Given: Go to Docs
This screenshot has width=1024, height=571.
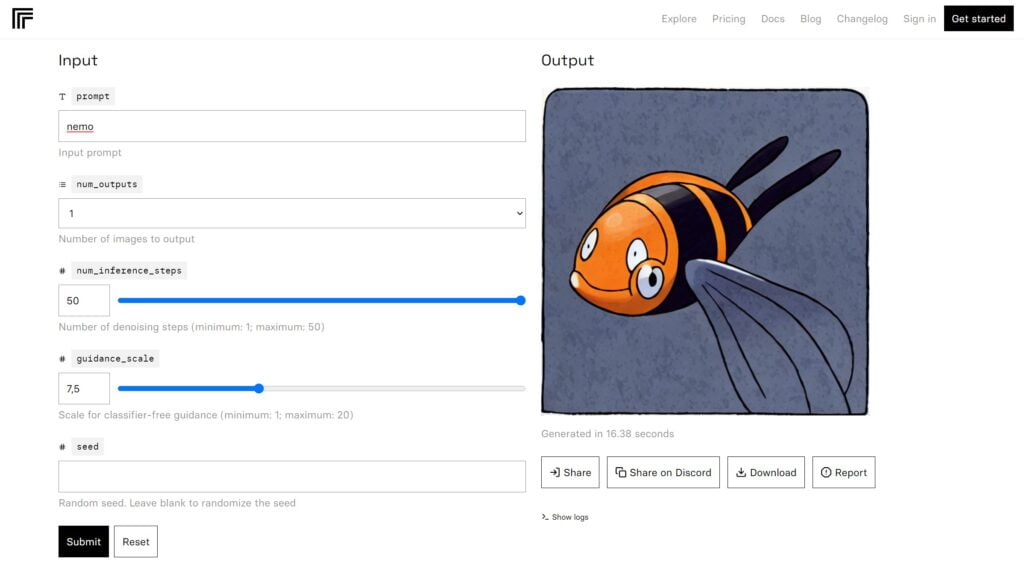Looking at the screenshot, I should pyautogui.click(x=773, y=19).
